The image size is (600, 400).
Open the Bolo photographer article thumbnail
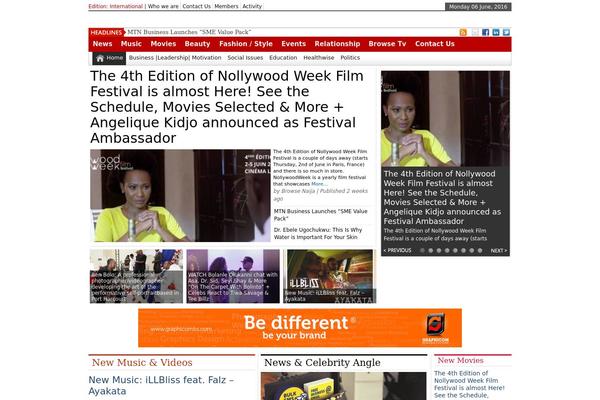(136, 276)
